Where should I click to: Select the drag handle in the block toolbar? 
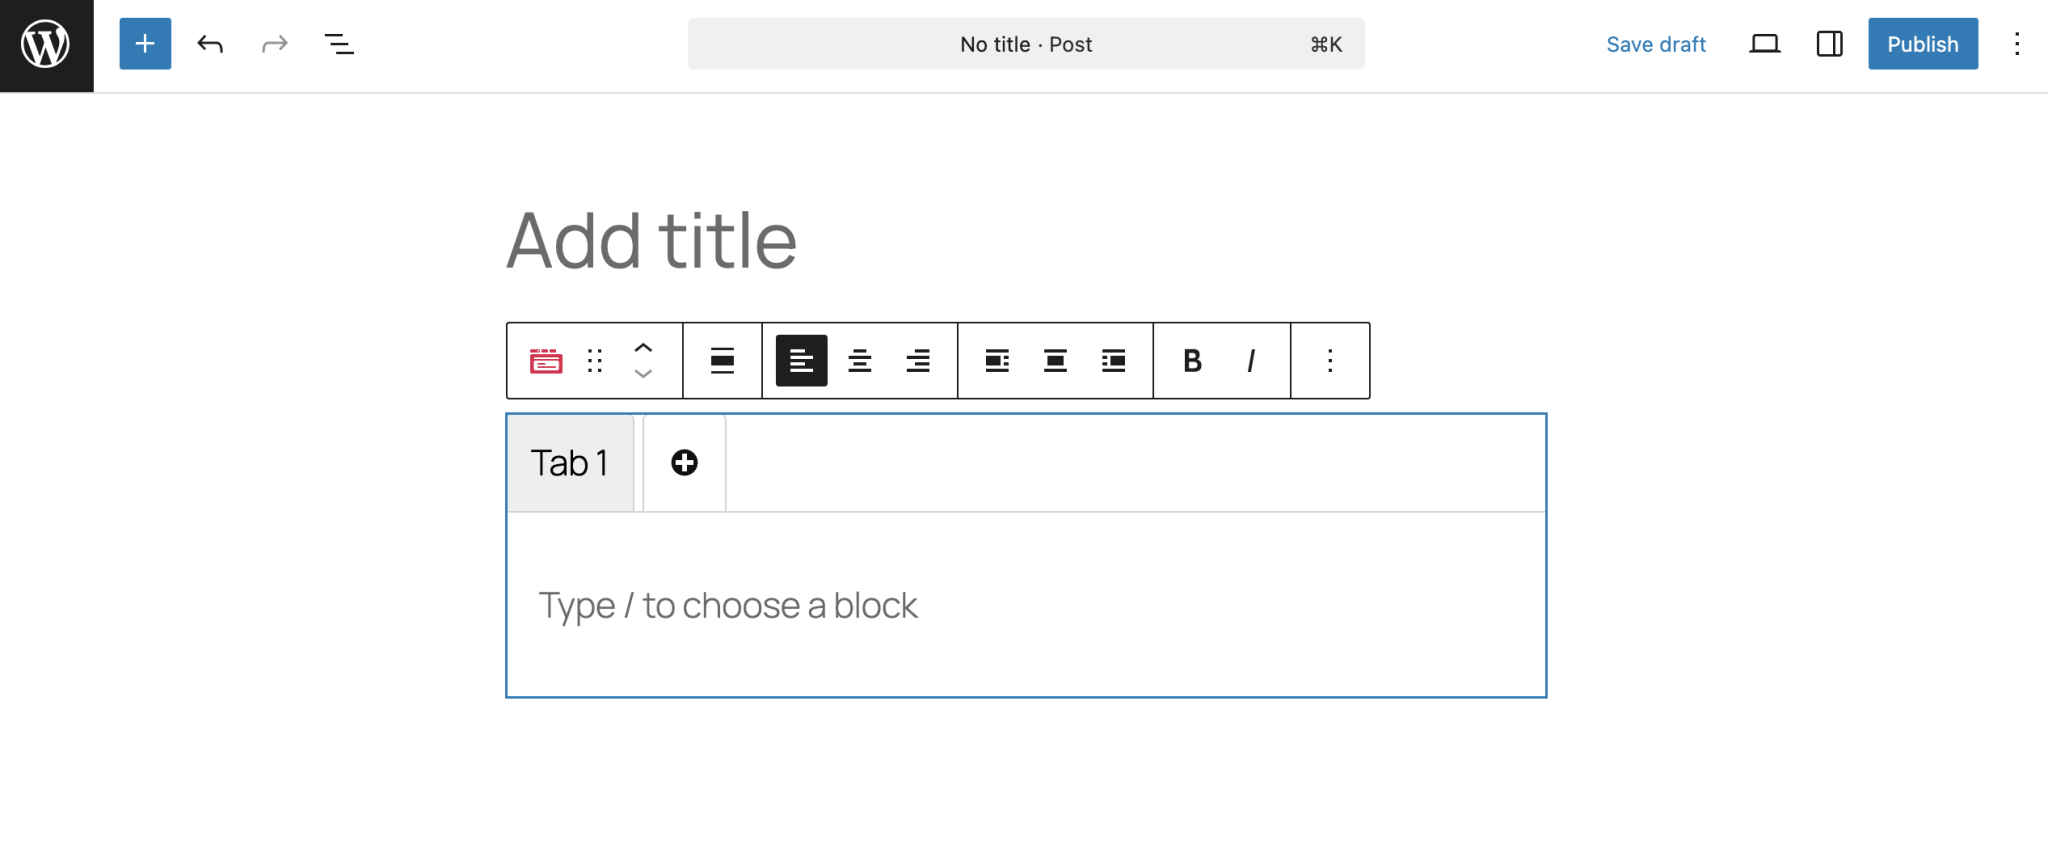[x=595, y=361]
